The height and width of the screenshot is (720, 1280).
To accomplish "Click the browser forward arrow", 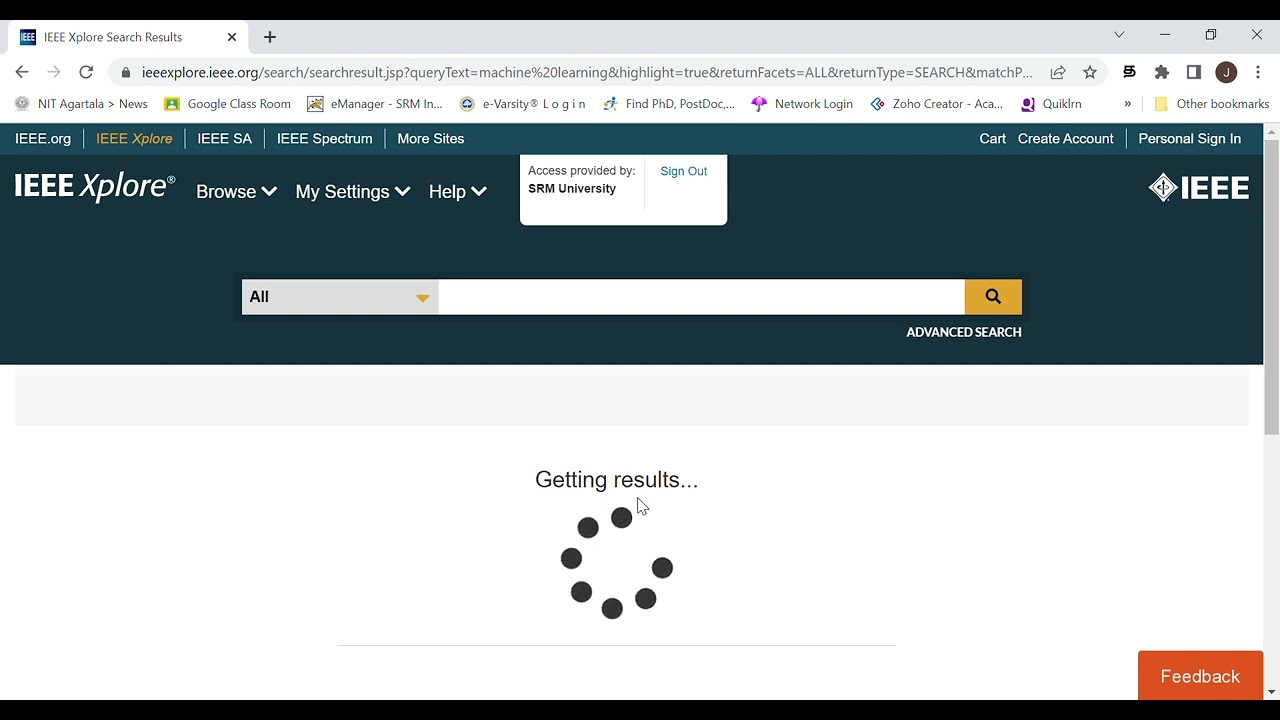I will point(54,72).
